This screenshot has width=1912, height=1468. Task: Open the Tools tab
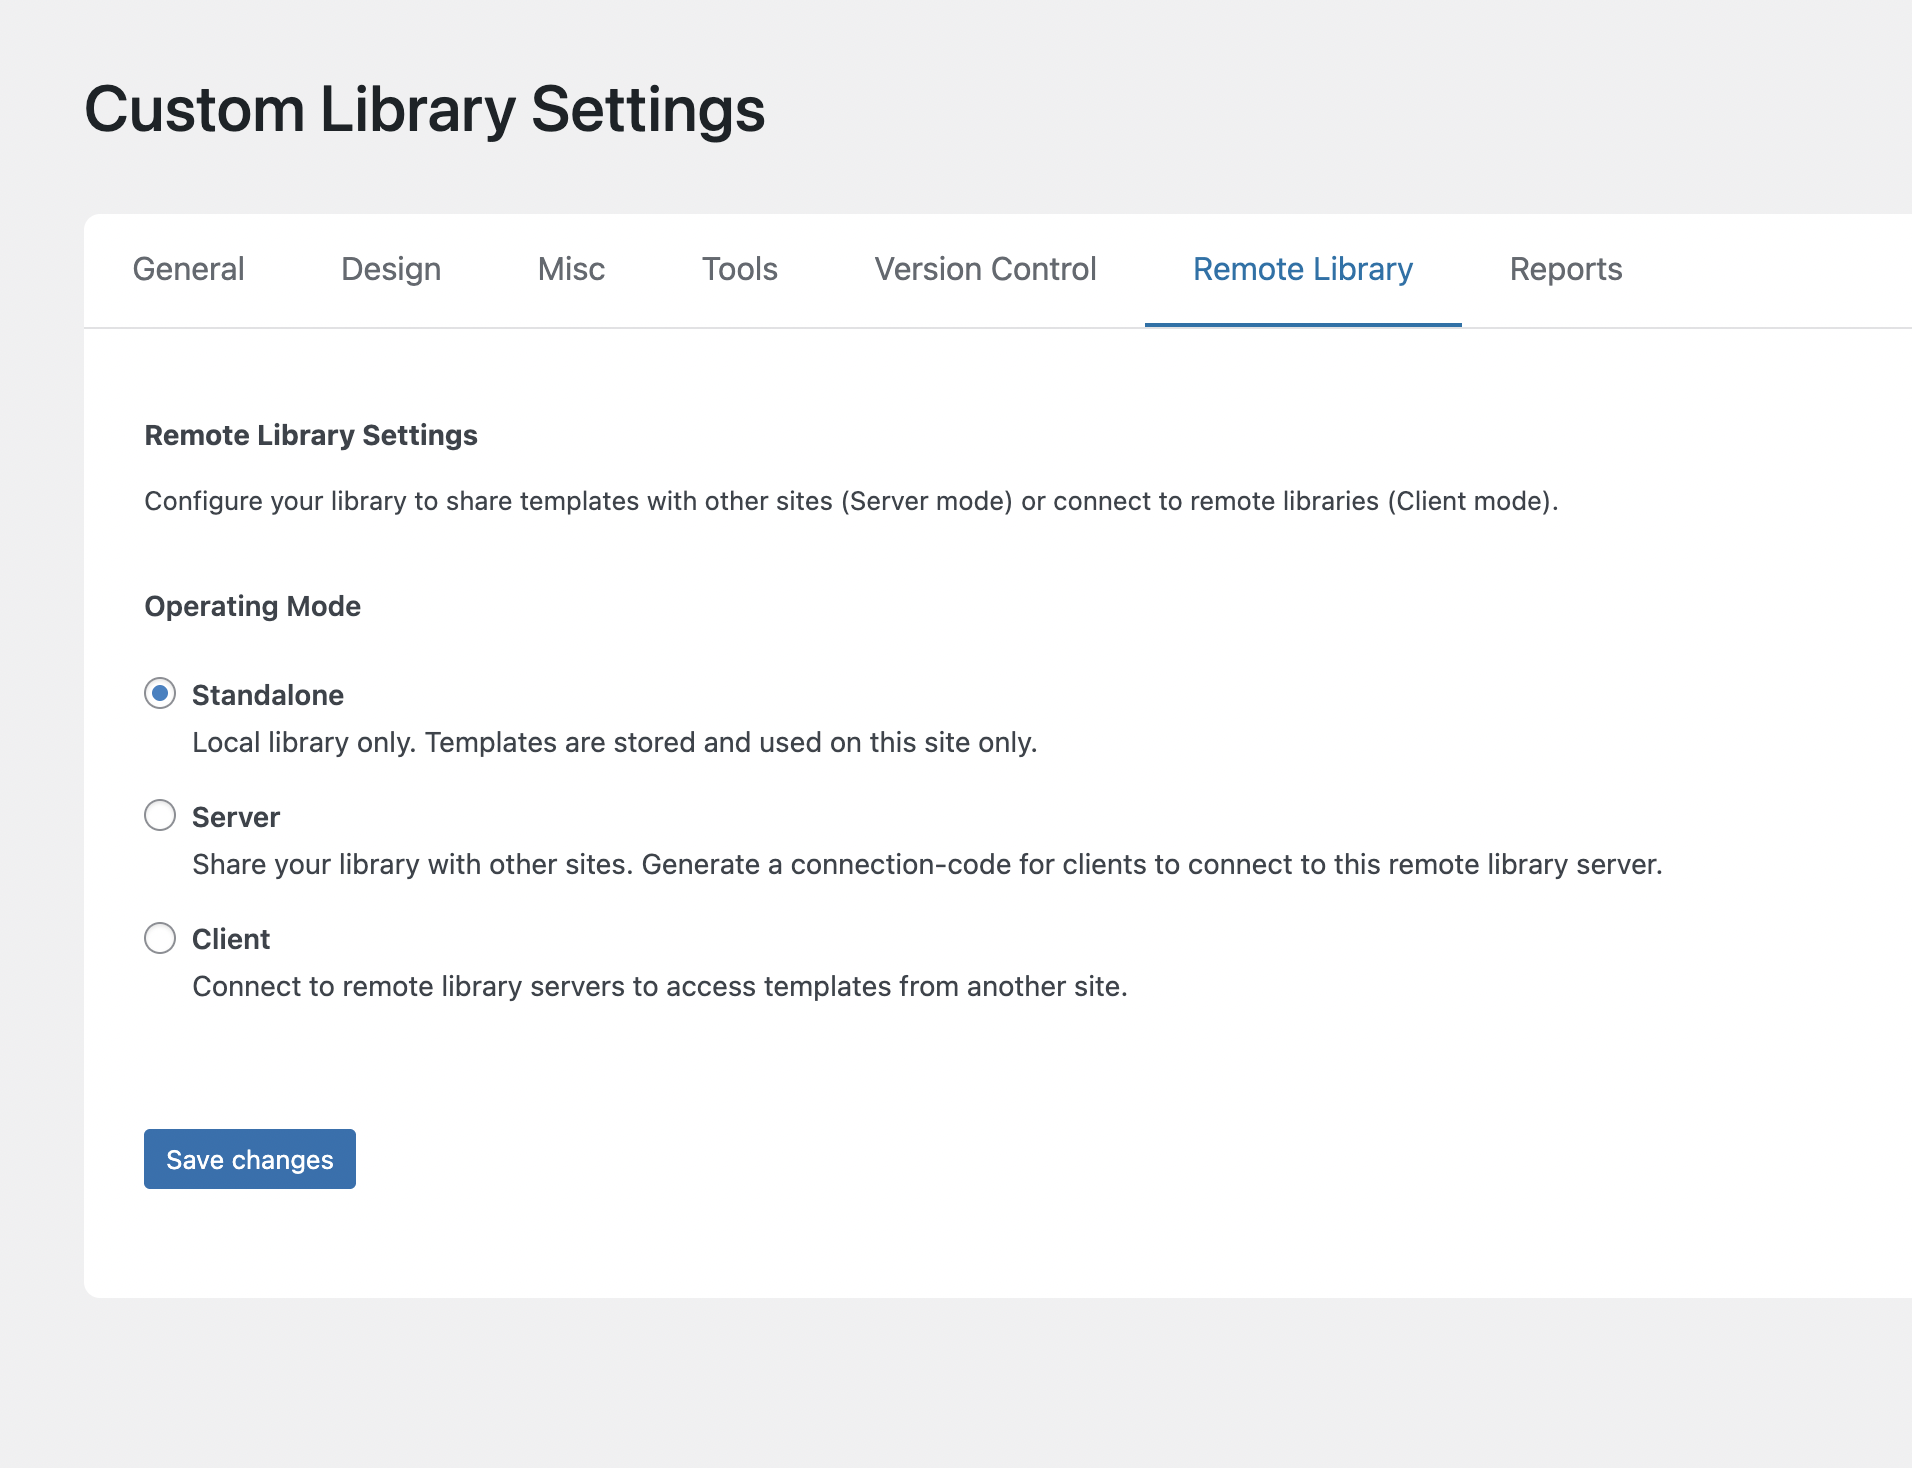tap(739, 269)
